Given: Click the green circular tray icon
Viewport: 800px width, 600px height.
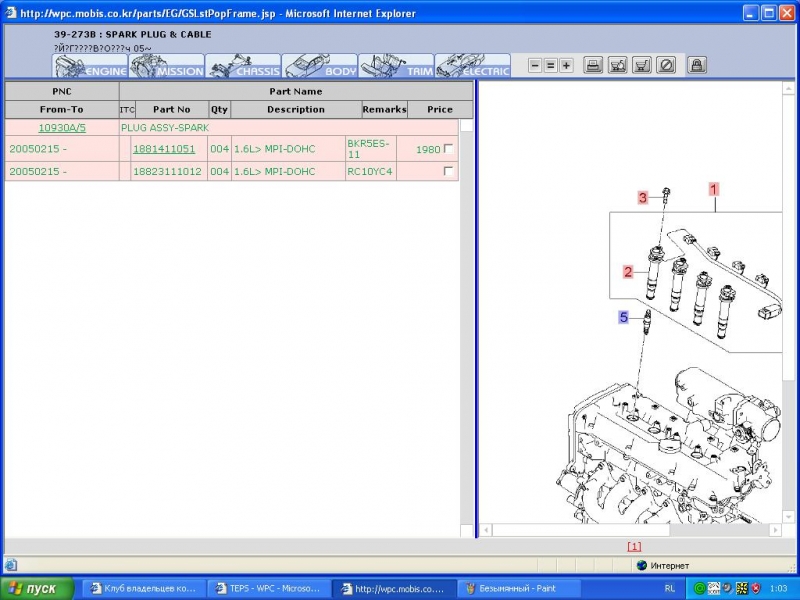Looking at the screenshot, I should tap(700, 588).
